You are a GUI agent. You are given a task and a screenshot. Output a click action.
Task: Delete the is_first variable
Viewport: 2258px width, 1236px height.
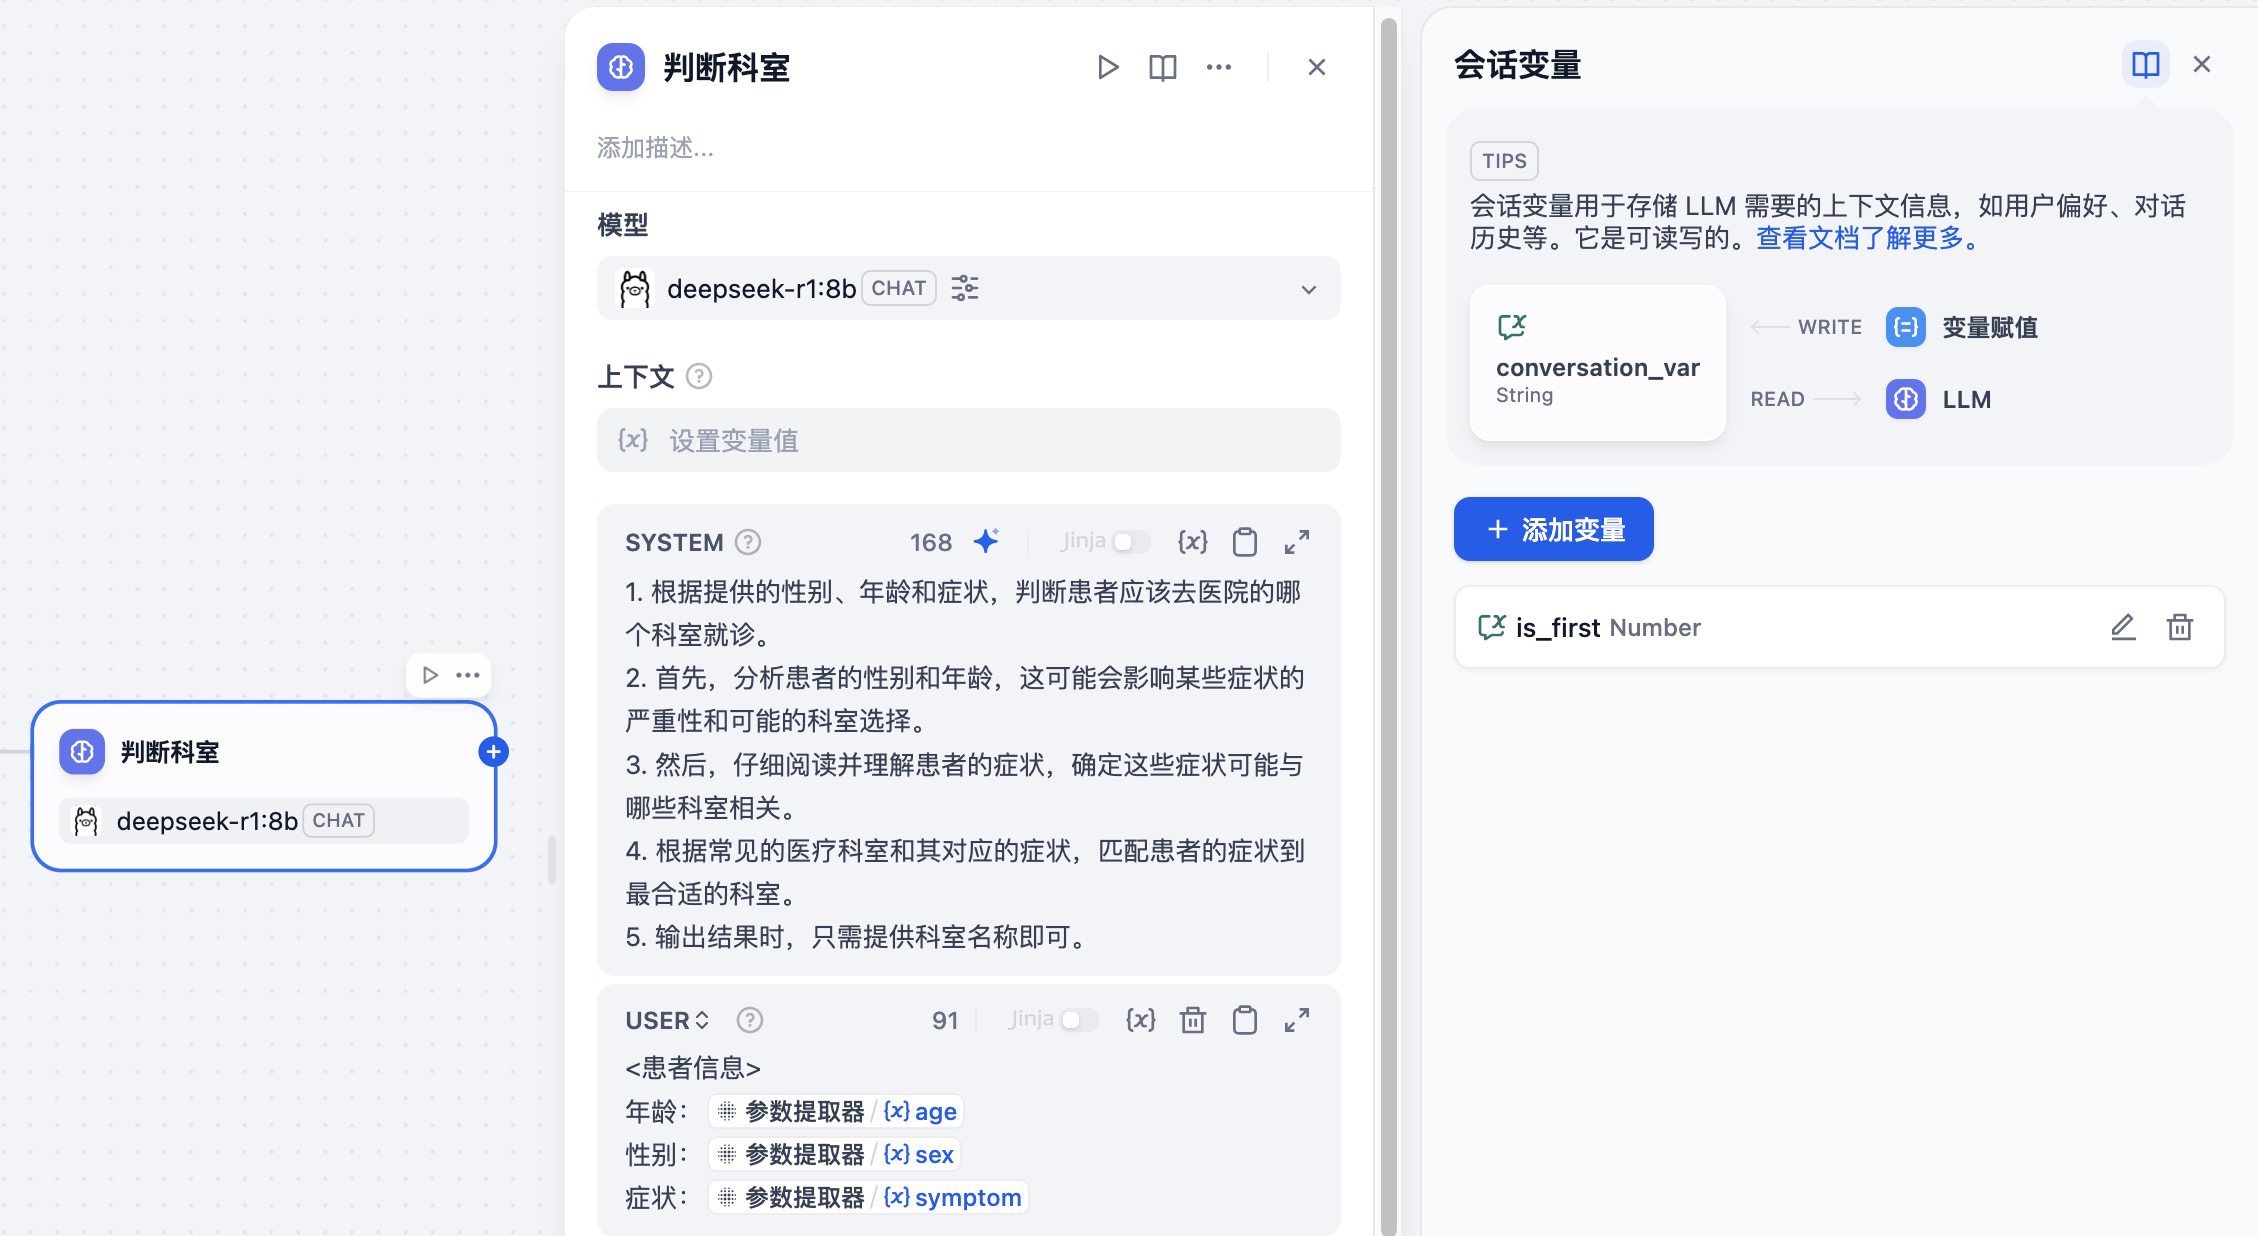click(2179, 627)
